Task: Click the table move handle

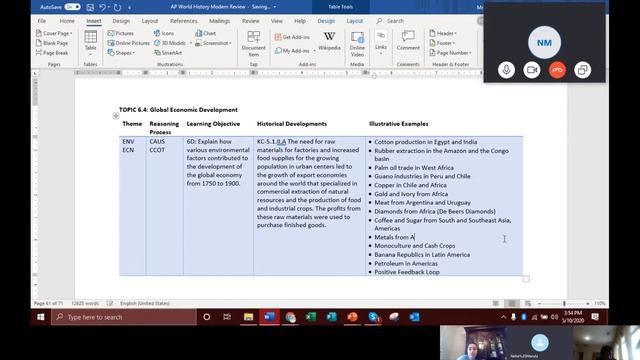Action: click(x=116, y=116)
